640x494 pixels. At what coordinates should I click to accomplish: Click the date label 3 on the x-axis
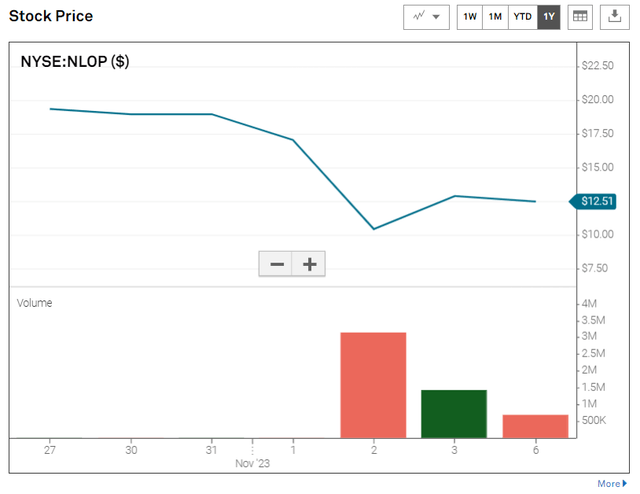click(x=454, y=450)
